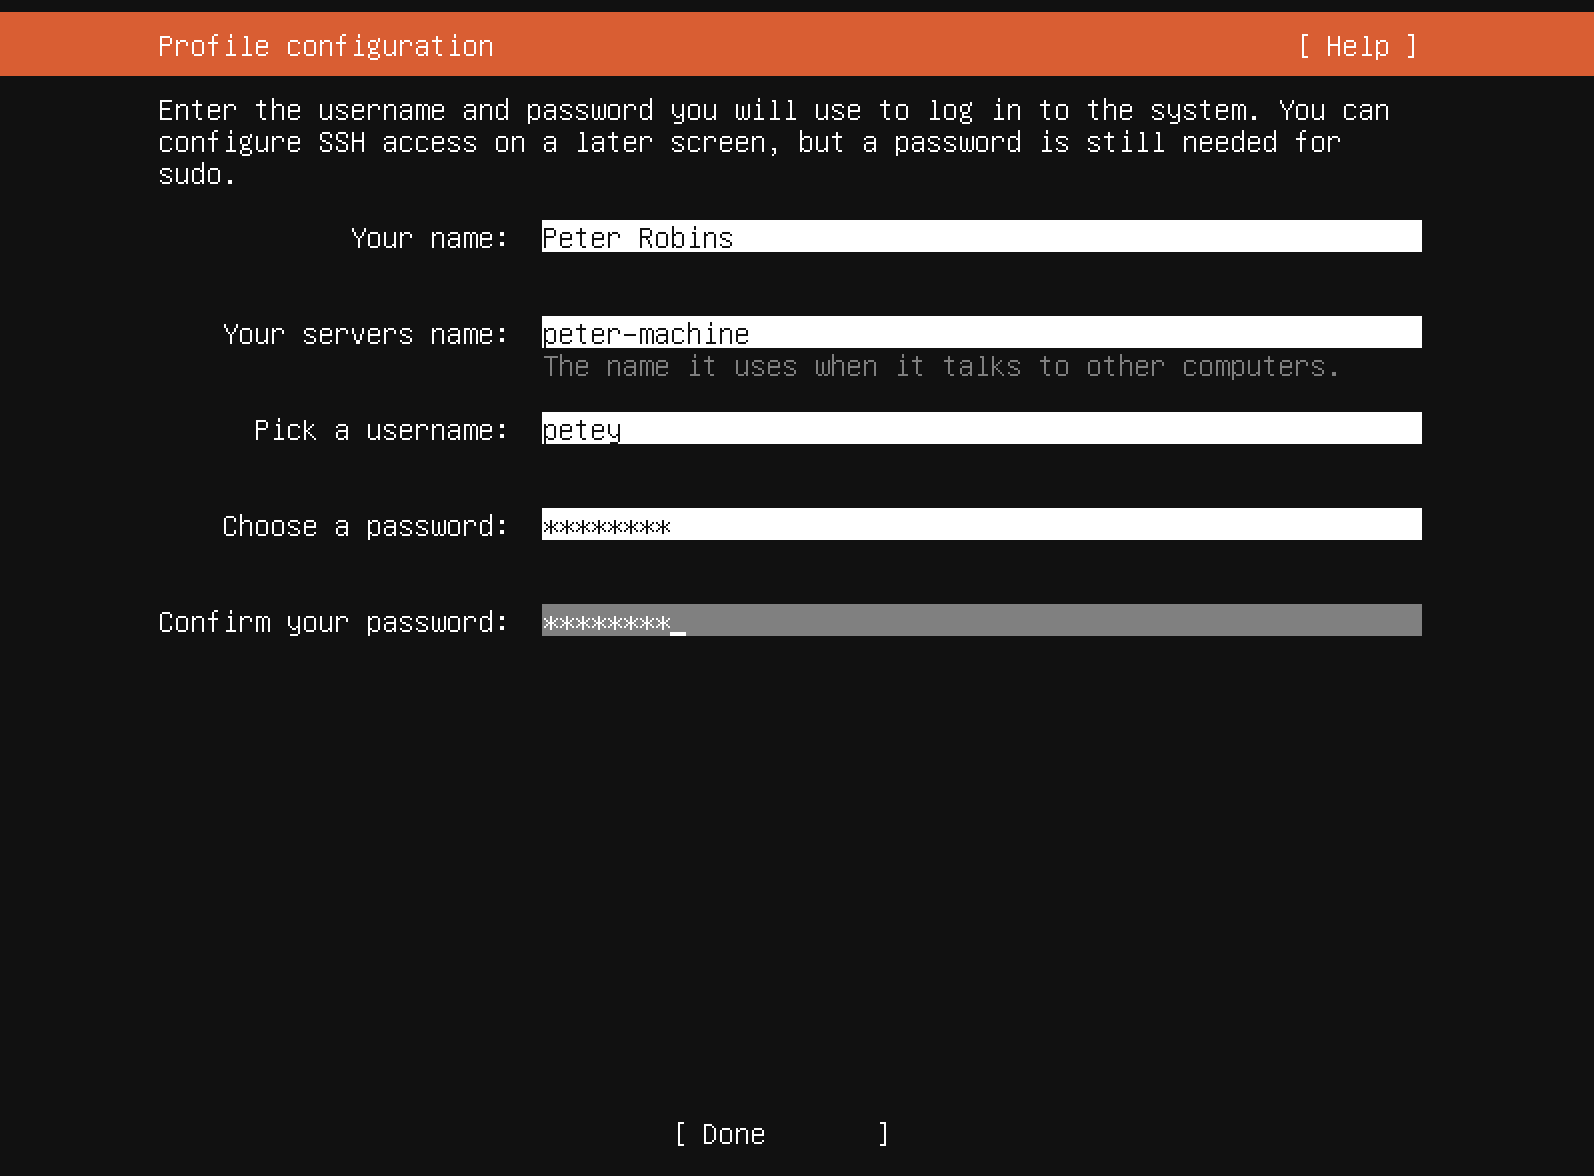Place cursor on the text petey
1594x1176 pixels.
click(581, 430)
